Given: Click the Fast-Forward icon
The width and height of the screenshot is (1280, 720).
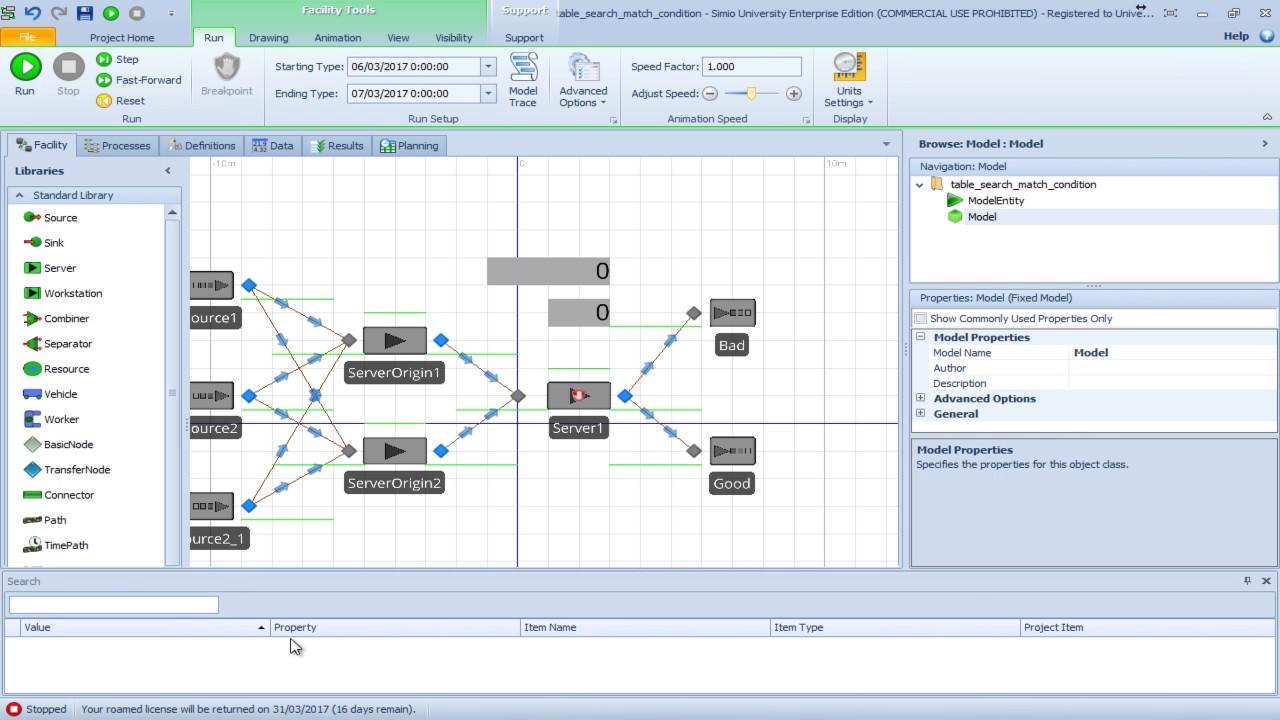Looking at the screenshot, I should click(x=104, y=80).
